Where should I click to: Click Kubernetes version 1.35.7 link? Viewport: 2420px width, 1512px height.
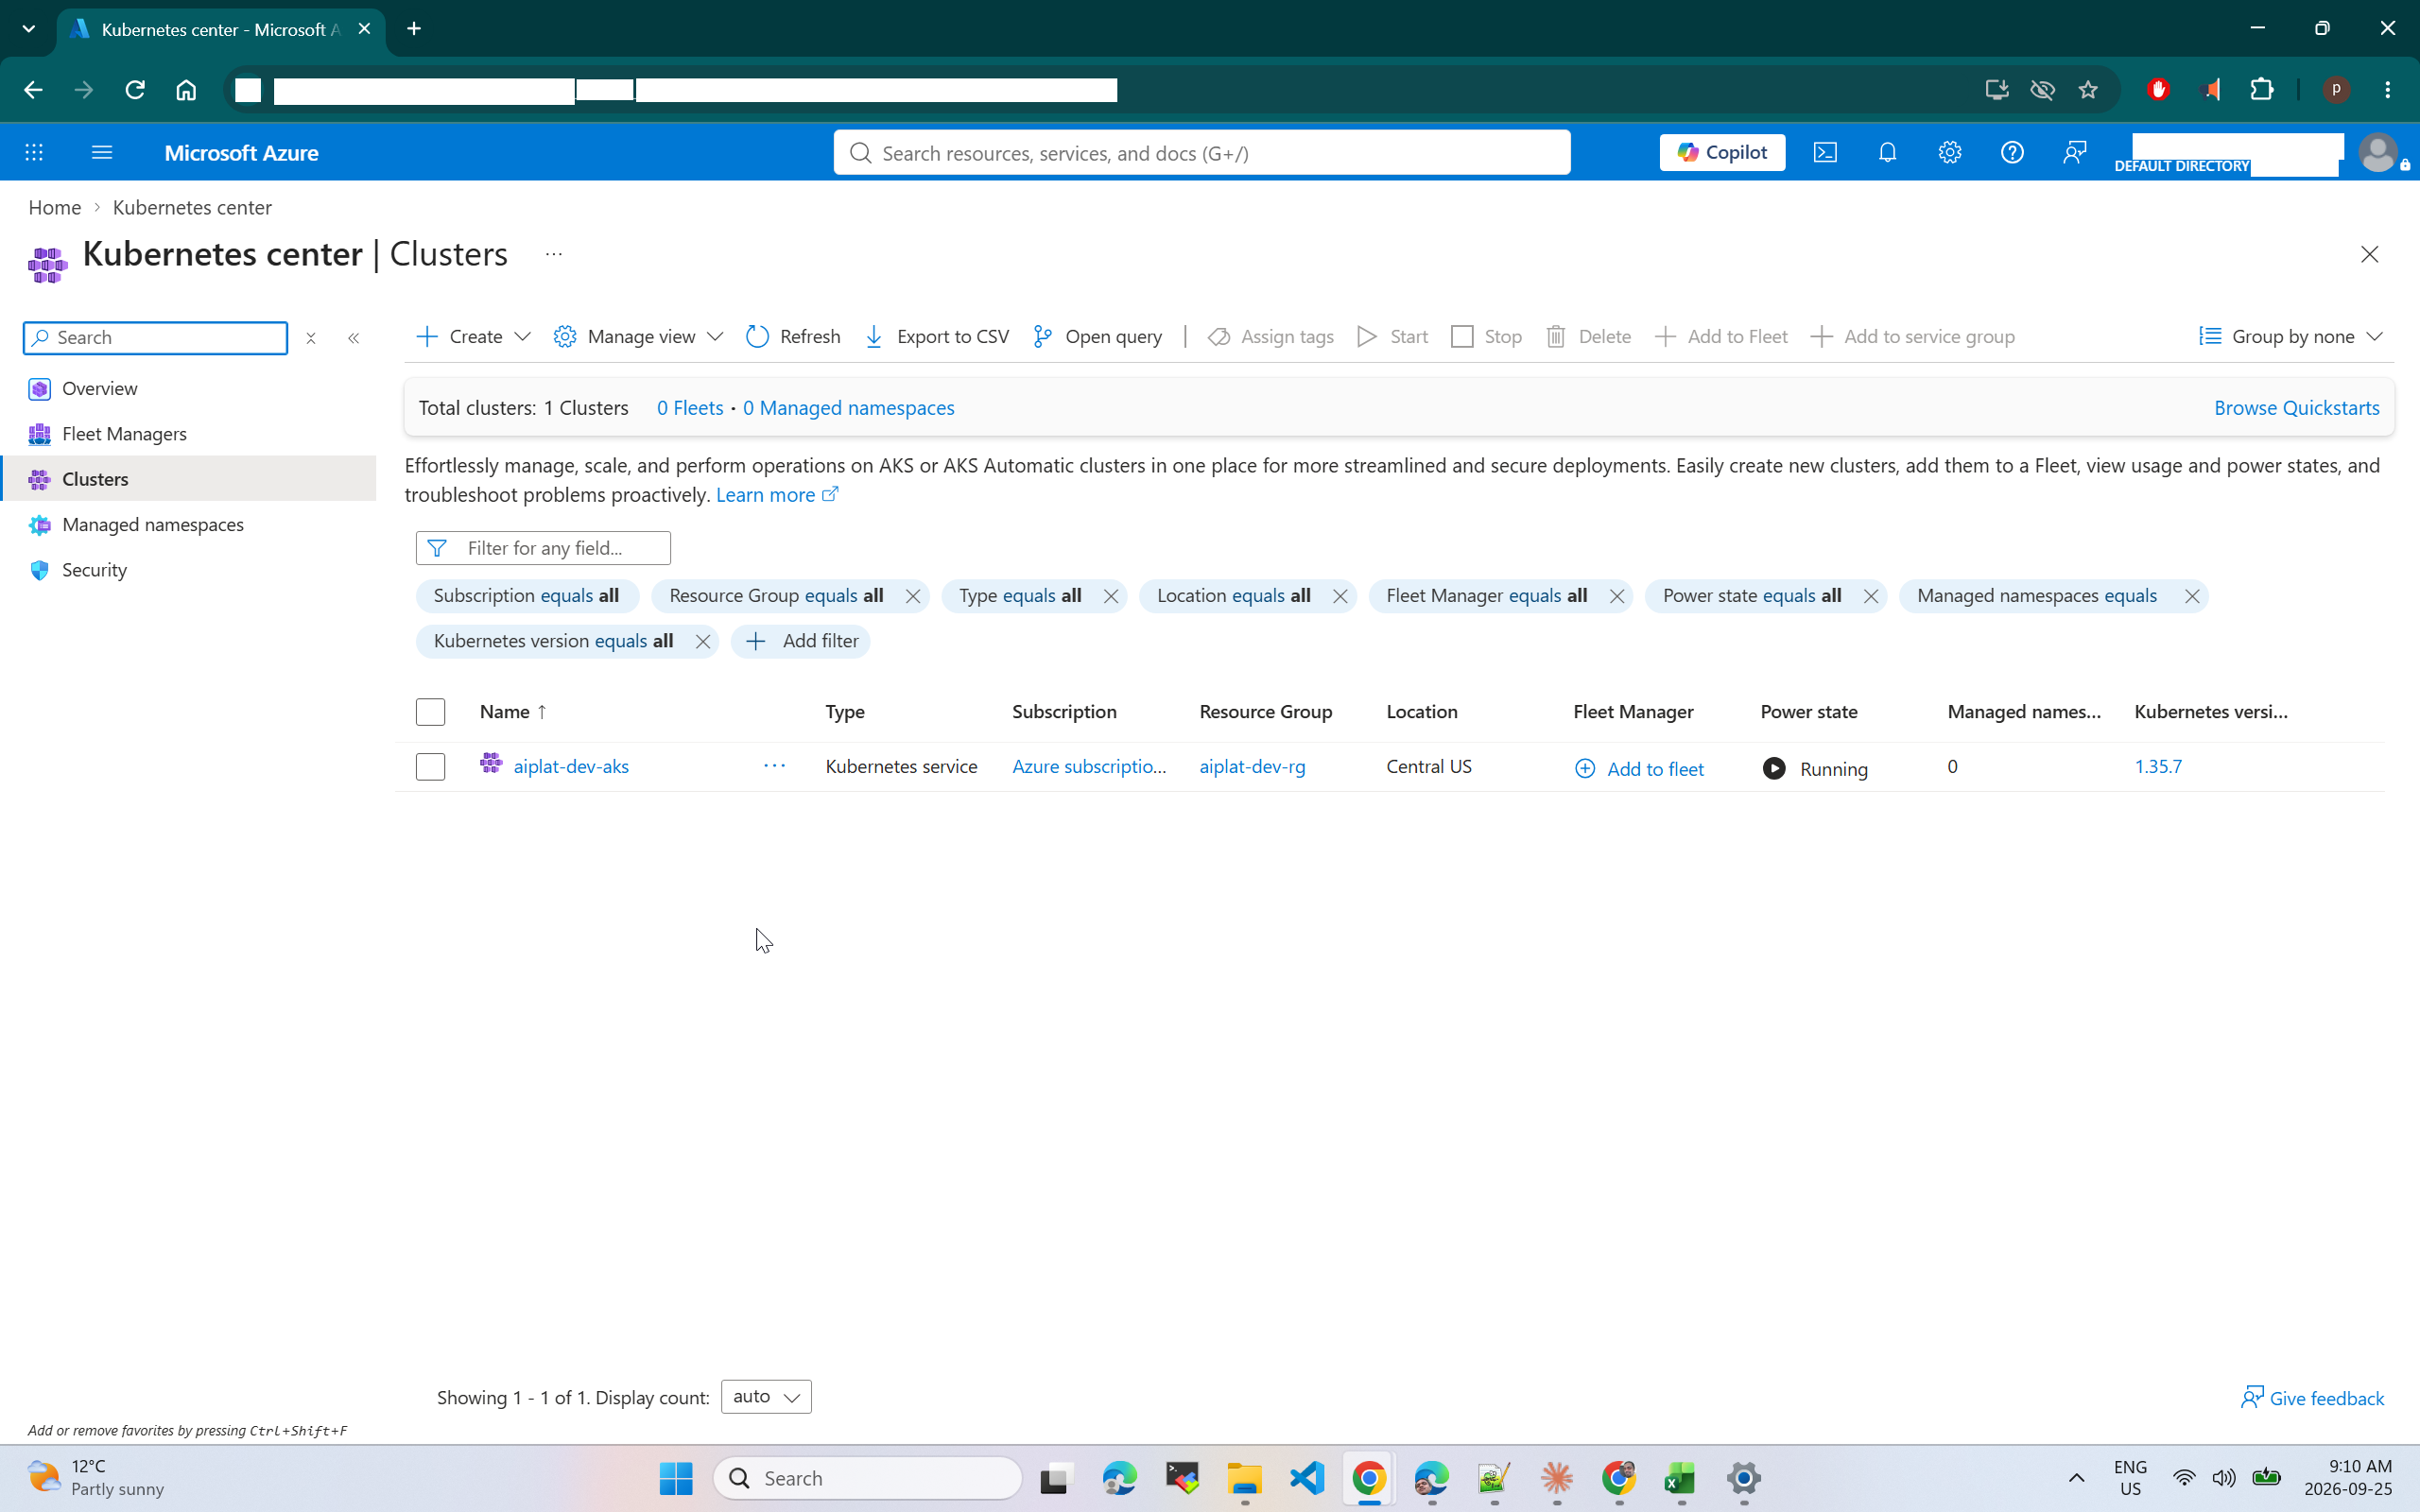pyautogui.click(x=2158, y=766)
